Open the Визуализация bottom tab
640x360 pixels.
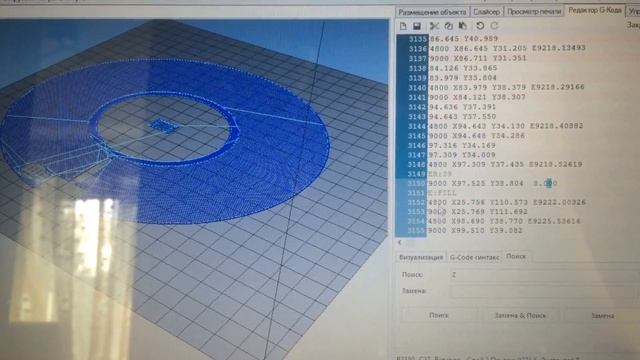click(421, 257)
